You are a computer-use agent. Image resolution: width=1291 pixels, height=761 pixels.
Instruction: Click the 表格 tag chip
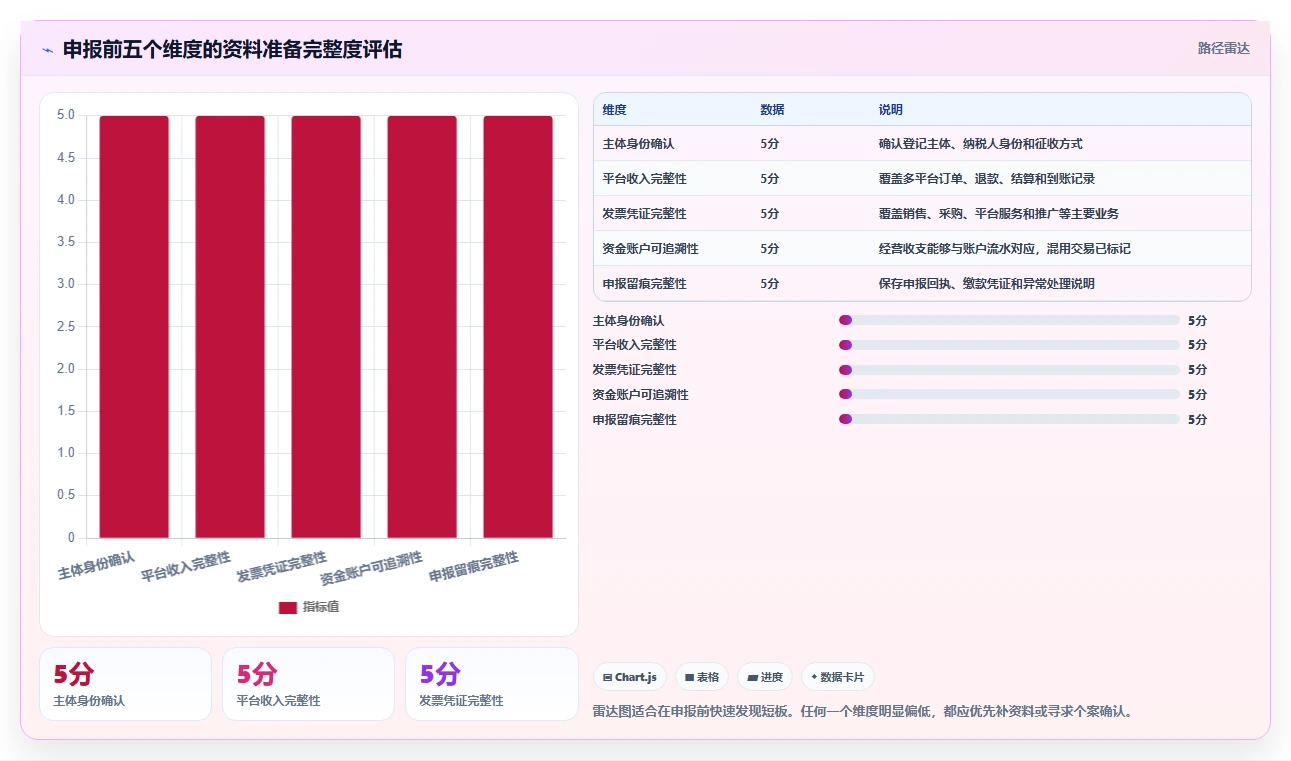click(702, 677)
